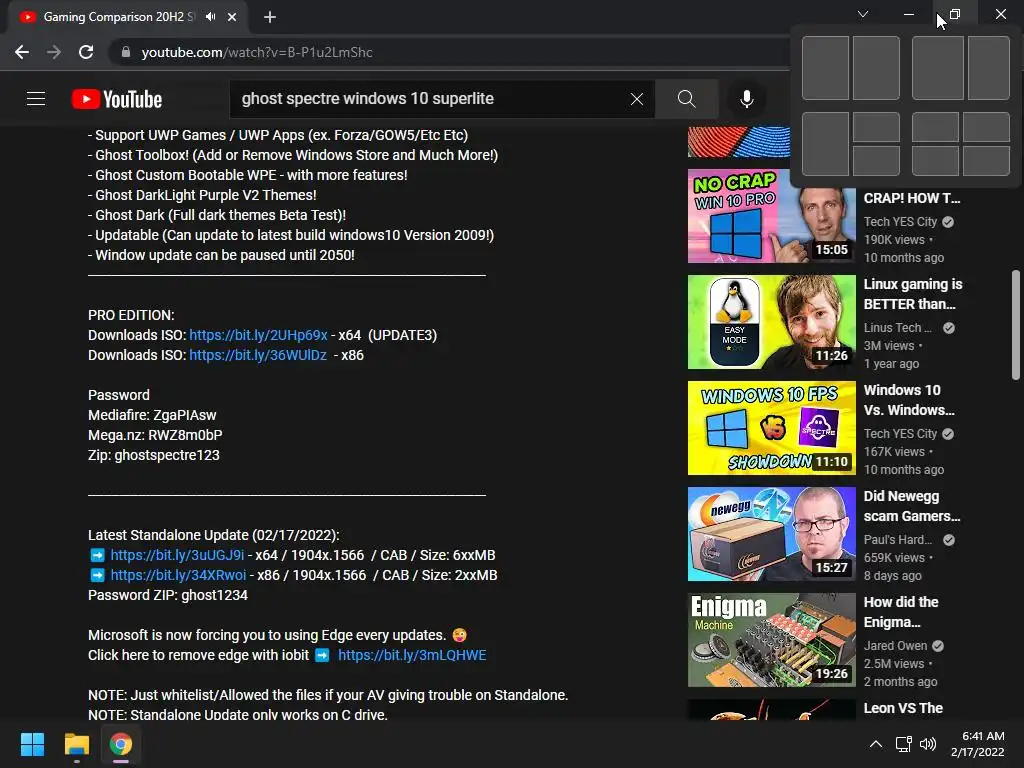
Task: Snap window to right half layout
Action: pos(876,68)
